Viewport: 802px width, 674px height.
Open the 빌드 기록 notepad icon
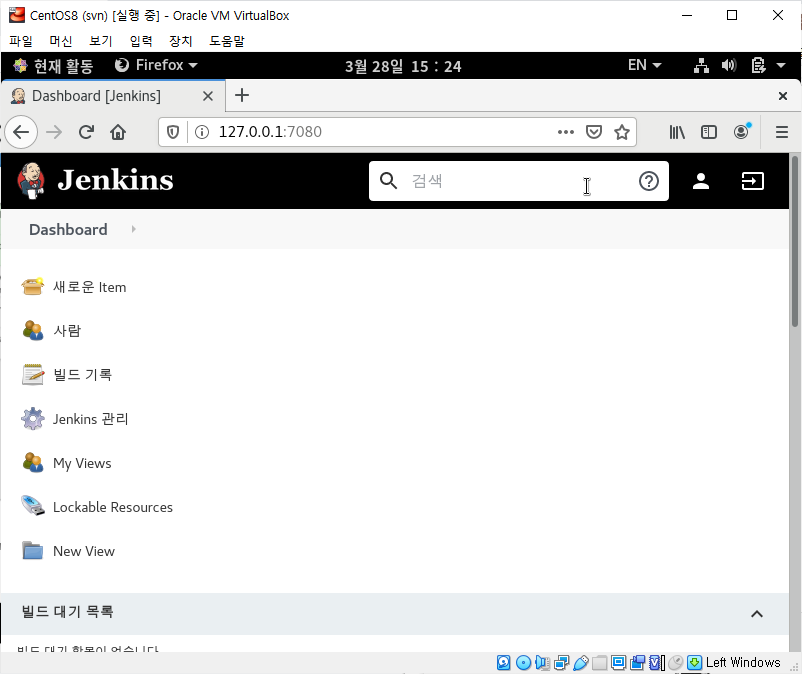click(x=33, y=375)
